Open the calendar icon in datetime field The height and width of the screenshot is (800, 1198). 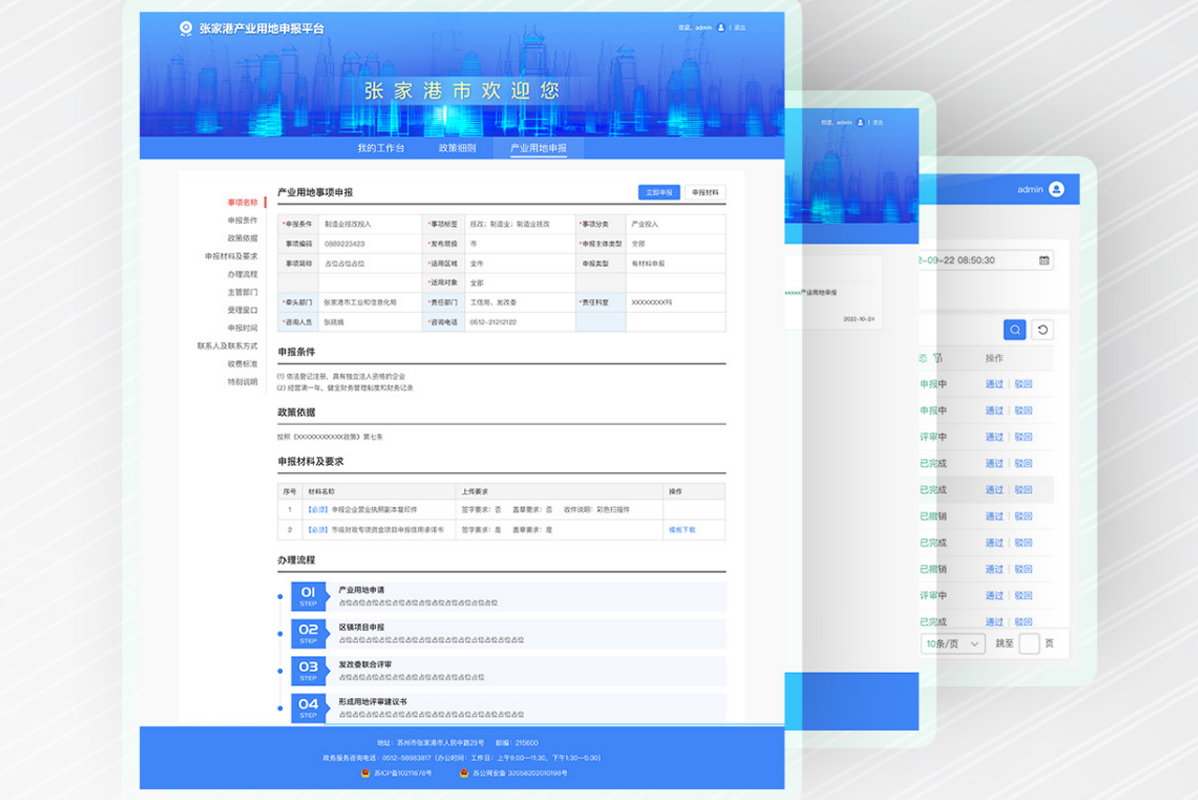pyautogui.click(x=1044, y=260)
